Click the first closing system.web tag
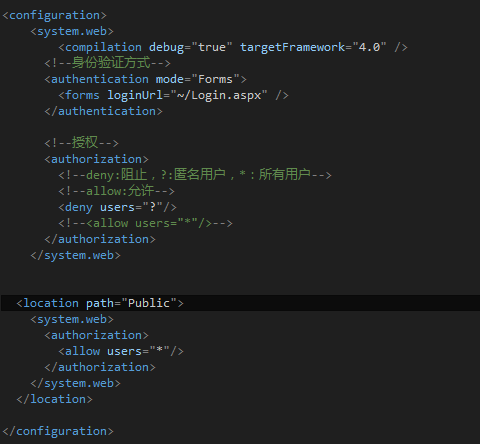Image resolution: width=480 pixels, height=444 pixels. [x=75, y=255]
